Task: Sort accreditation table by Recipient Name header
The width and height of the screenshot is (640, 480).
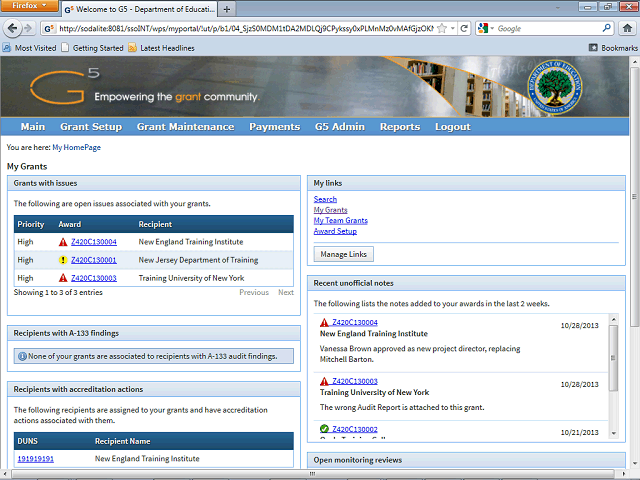Action: (122, 441)
